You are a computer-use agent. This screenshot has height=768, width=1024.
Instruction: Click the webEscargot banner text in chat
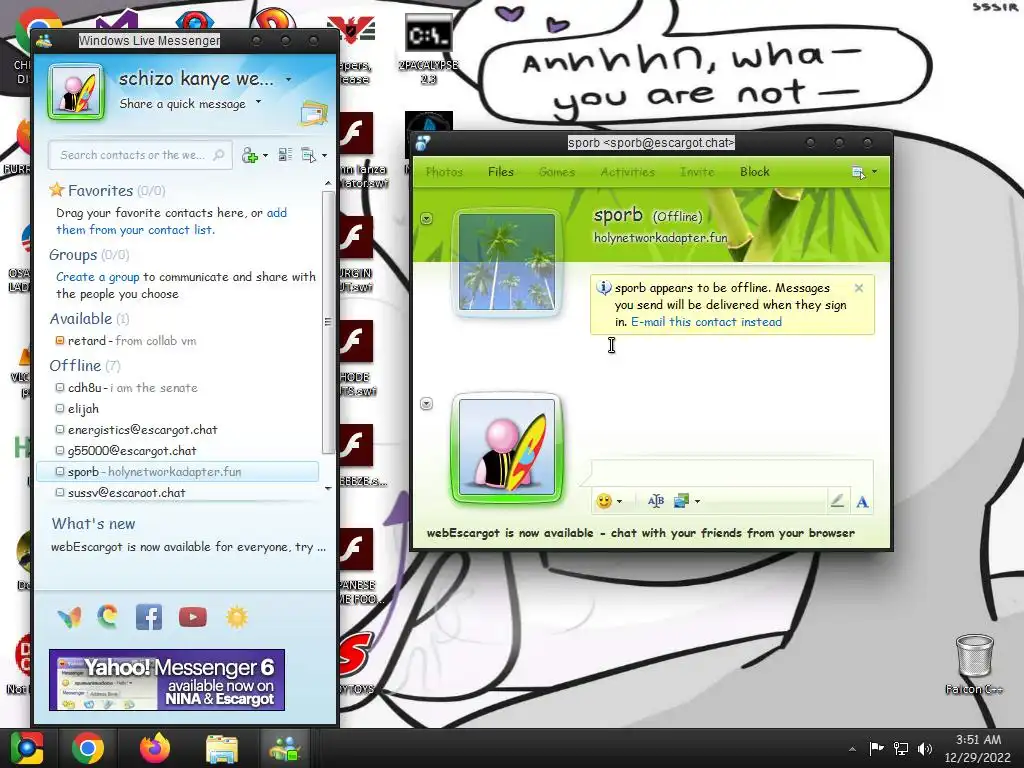point(640,533)
